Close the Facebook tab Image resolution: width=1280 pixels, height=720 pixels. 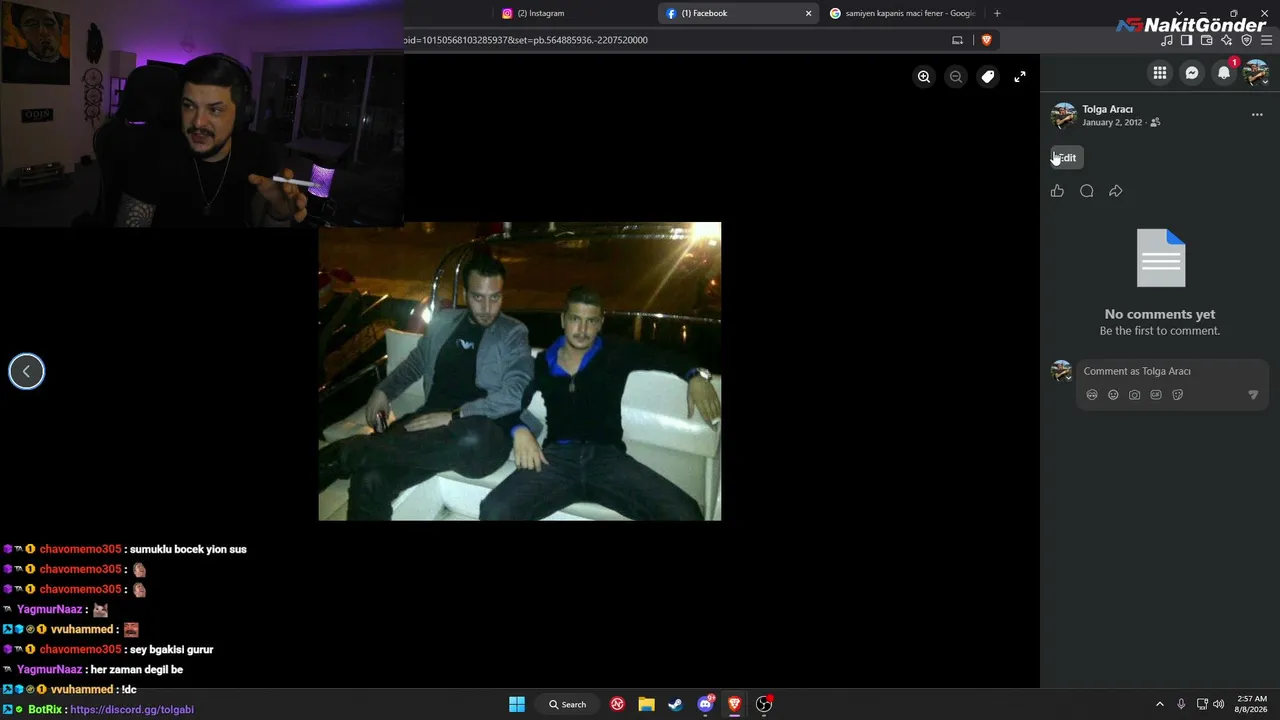[808, 13]
